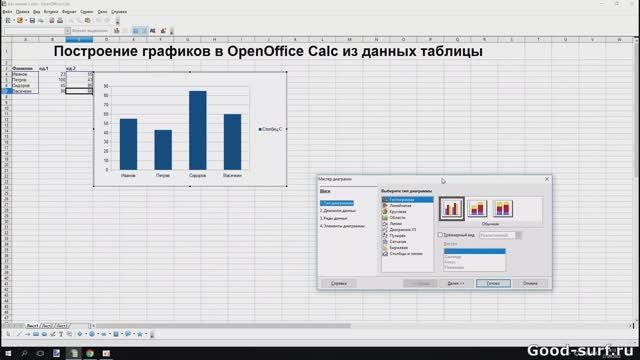Switch to the Лист2 sheet tab
Viewport: 640px width, 360px height.
coord(47,326)
